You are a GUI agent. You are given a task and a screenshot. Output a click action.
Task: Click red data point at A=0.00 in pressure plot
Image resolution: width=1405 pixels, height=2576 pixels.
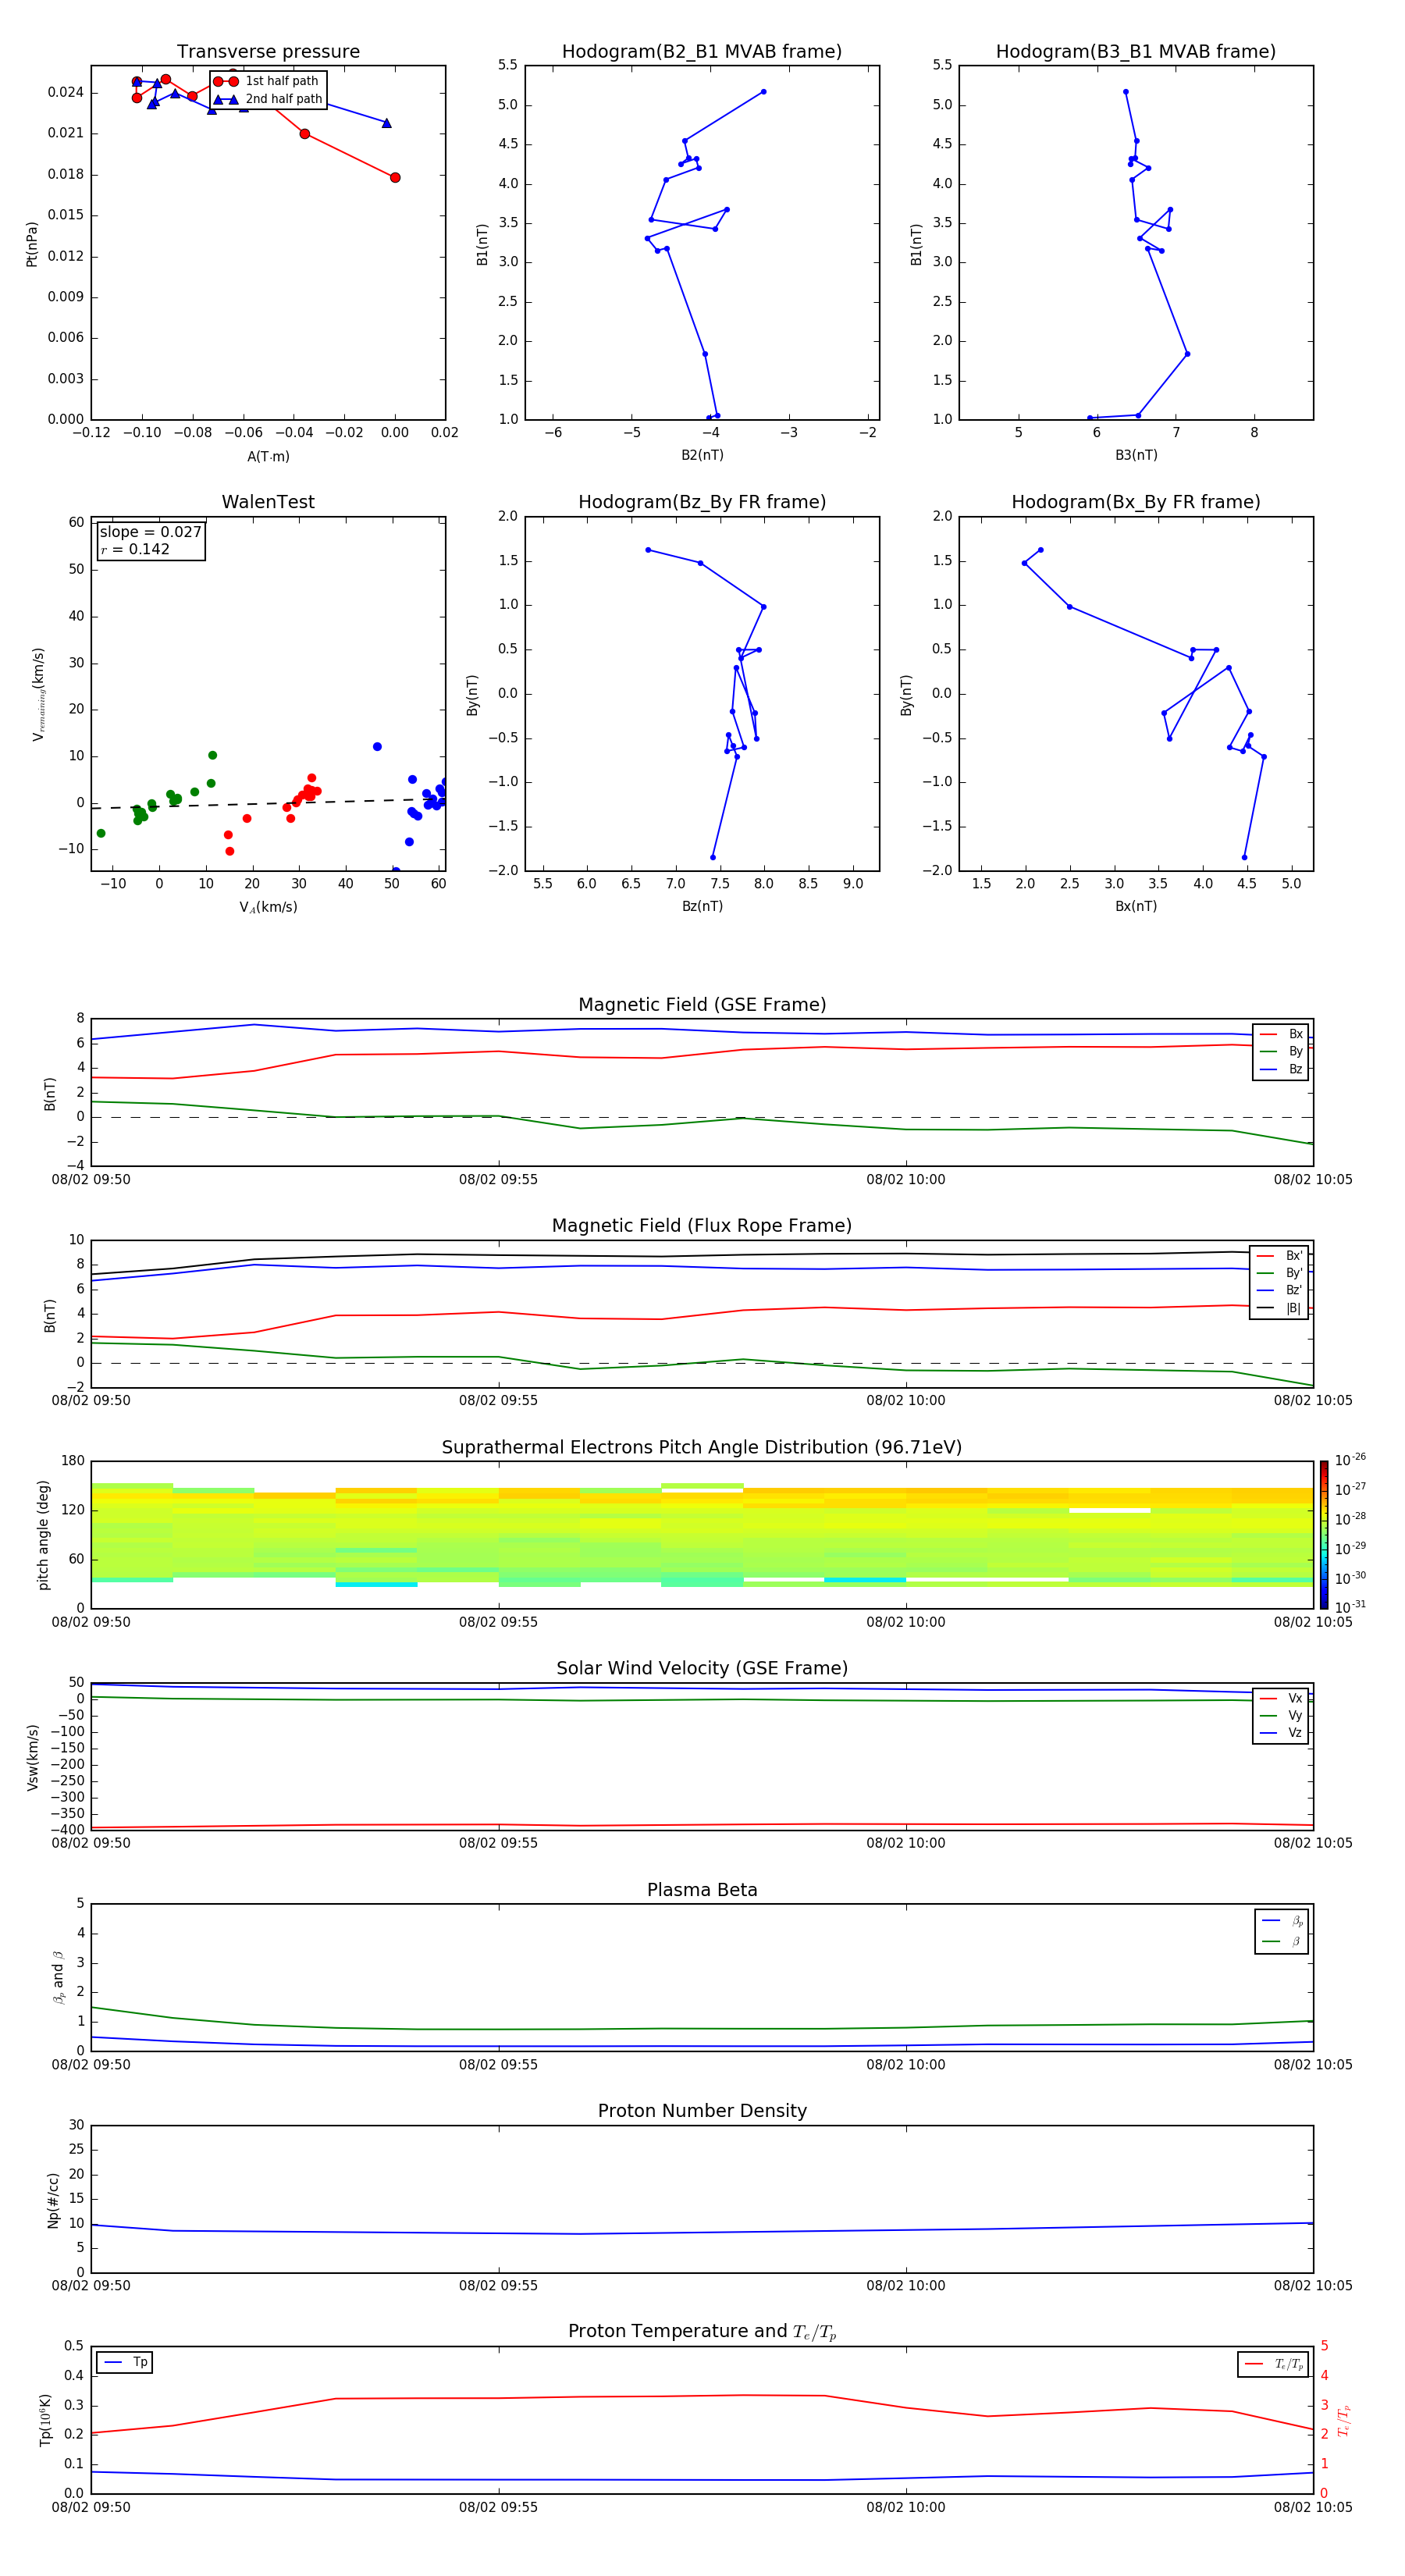(395, 178)
